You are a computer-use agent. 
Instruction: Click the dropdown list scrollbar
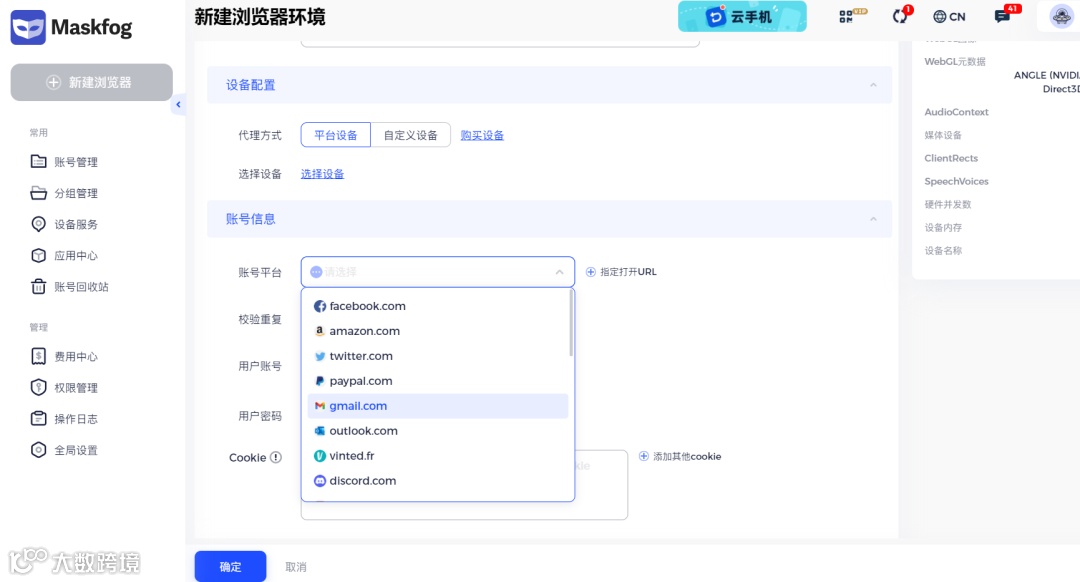coord(571,323)
